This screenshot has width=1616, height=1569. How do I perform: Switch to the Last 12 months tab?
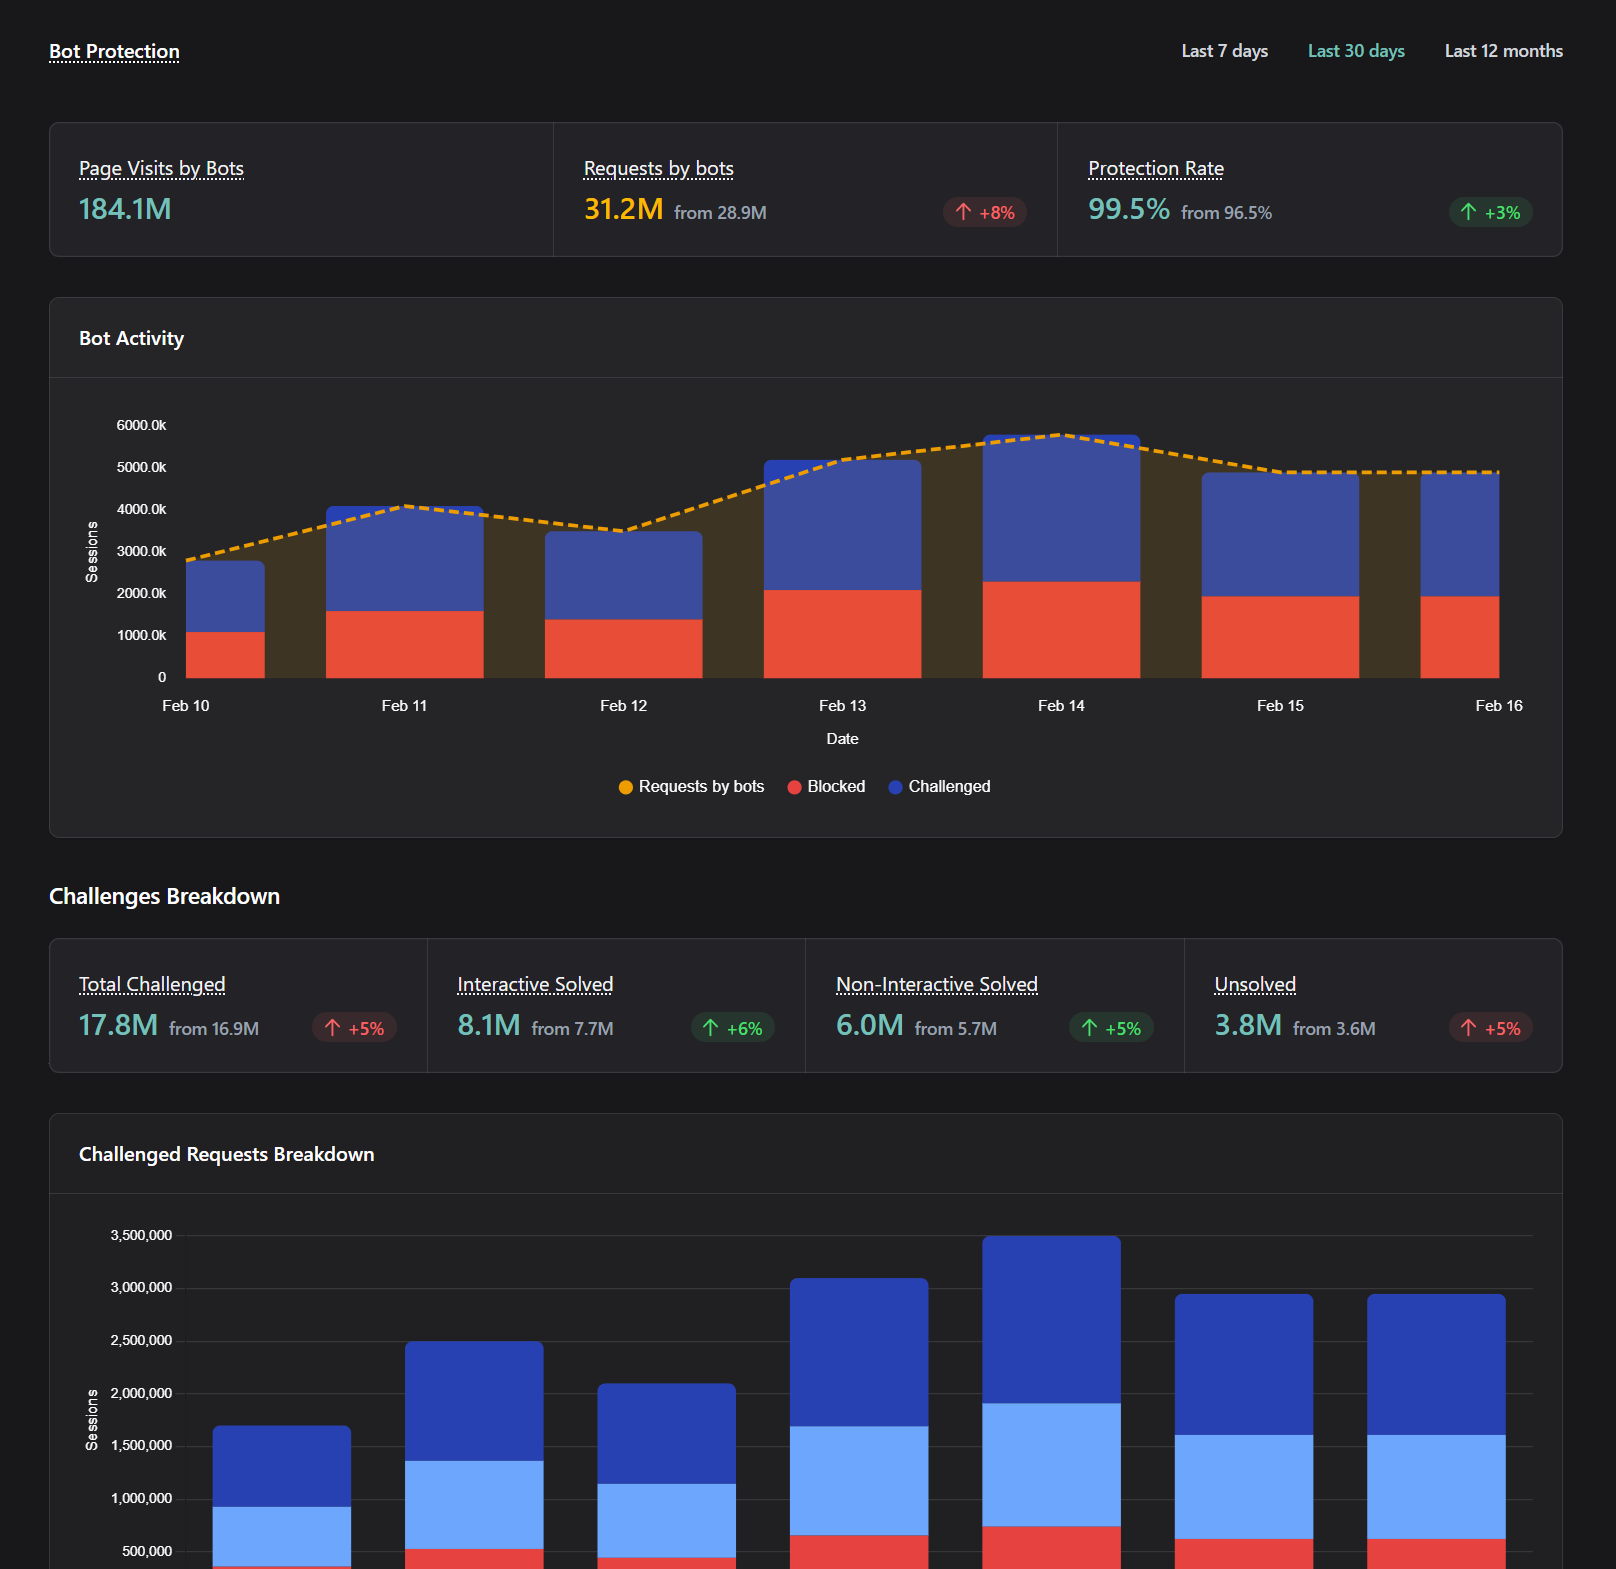pyautogui.click(x=1503, y=50)
